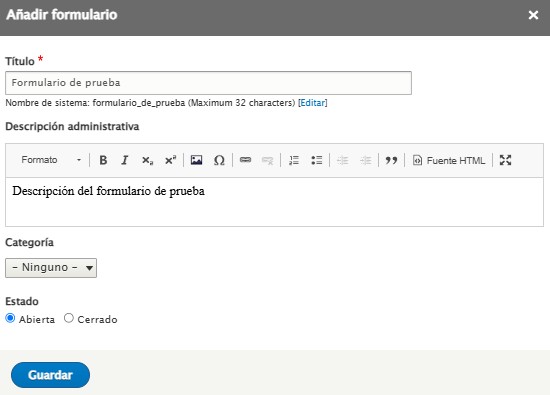Insert special character omega icon
Screen dimensions: 550x395
pyautogui.click(x=219, y=160)
